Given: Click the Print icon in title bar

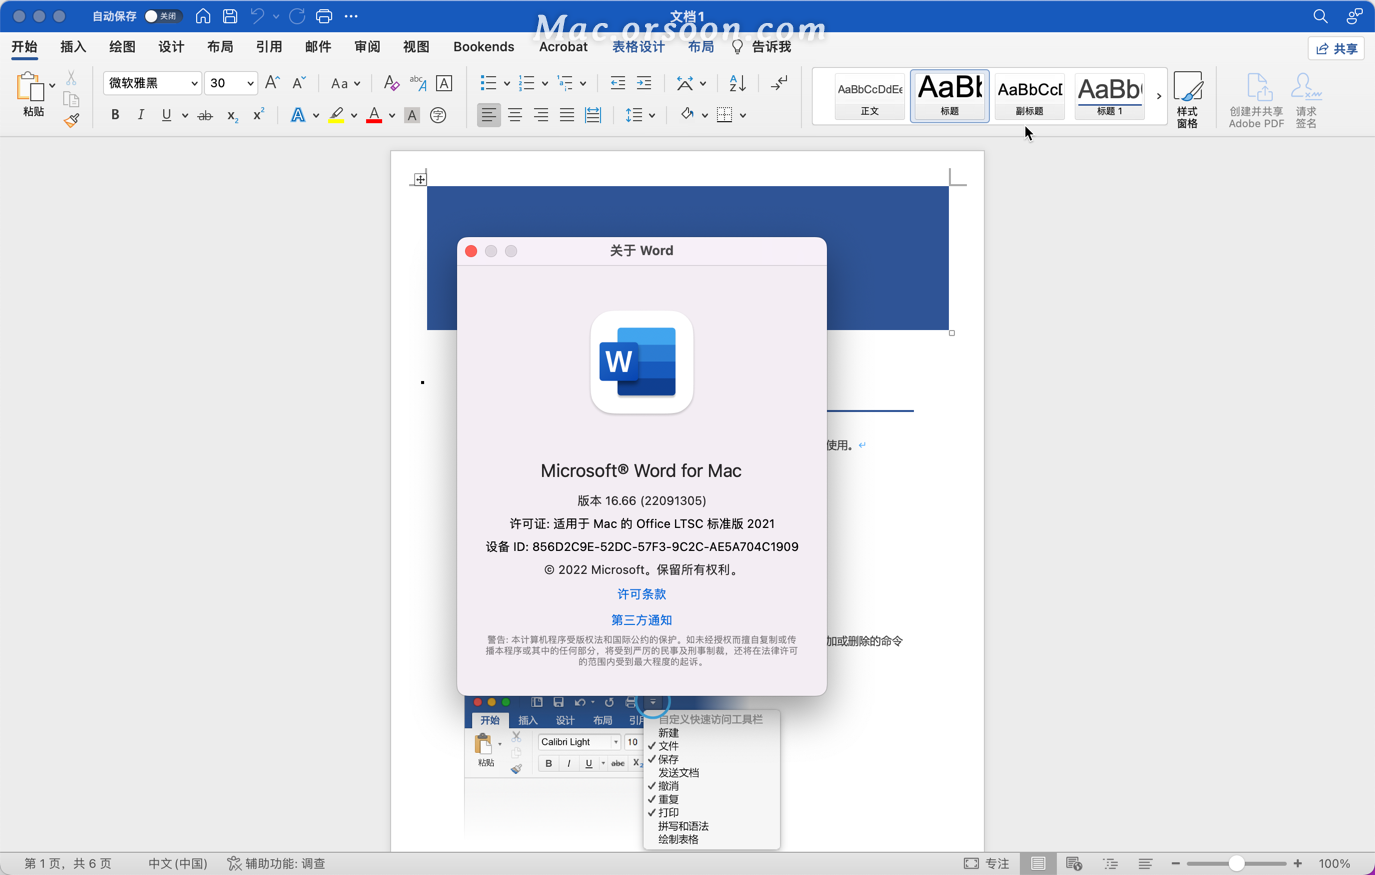Looking at the screenshot, I should [x=324, y=16].
